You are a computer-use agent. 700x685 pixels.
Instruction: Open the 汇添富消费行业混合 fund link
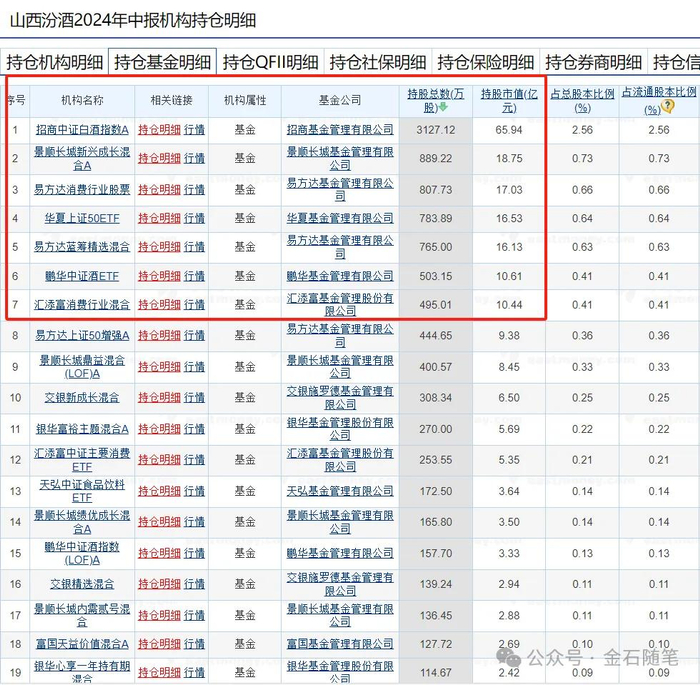point(82,305)
